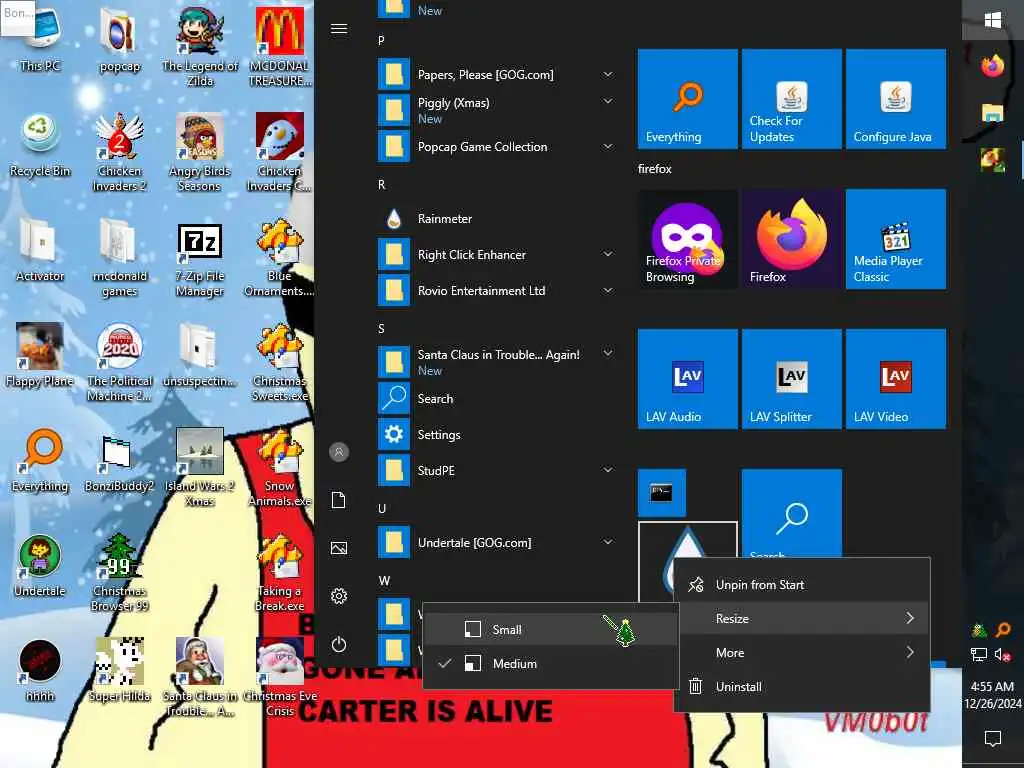Image resolution: width=1024 pixels, height=768 pixels.
Task: Open Island Wars 2 Xmas desktop icon
Action: click(x=199, y=468)
